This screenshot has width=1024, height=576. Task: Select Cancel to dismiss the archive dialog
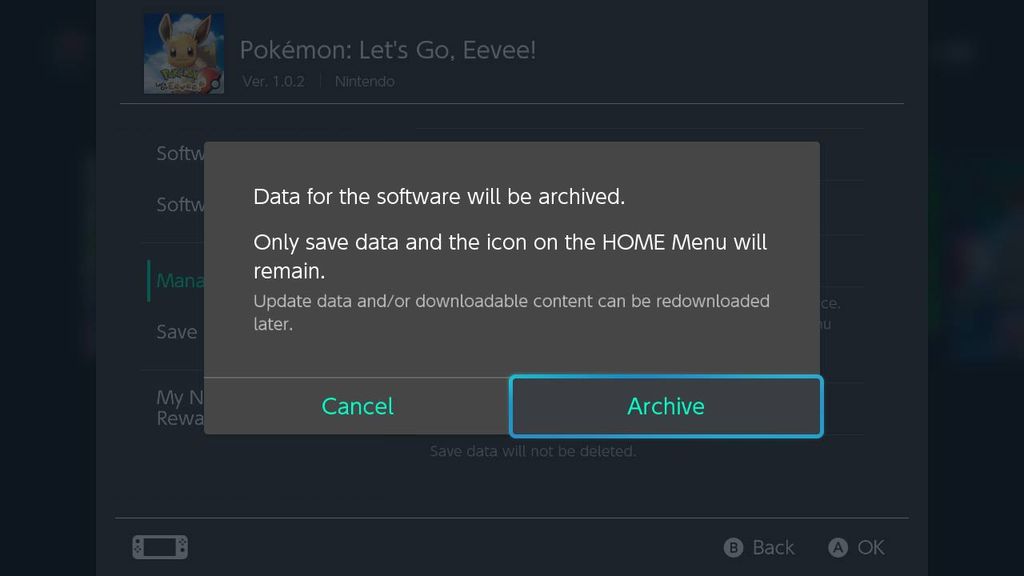tap(357, 406)
